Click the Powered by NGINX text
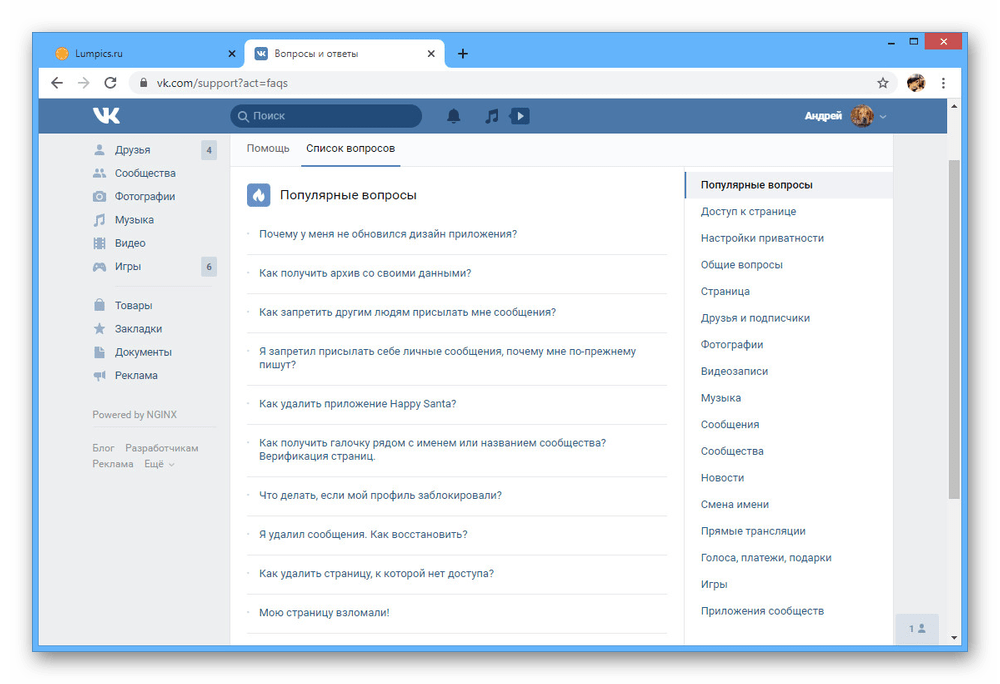 pos(135,415)
